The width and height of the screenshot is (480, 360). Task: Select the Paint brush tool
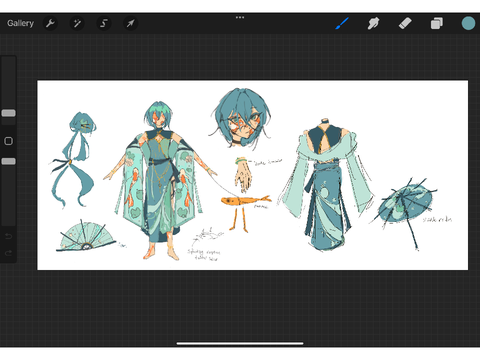(342, 23)
